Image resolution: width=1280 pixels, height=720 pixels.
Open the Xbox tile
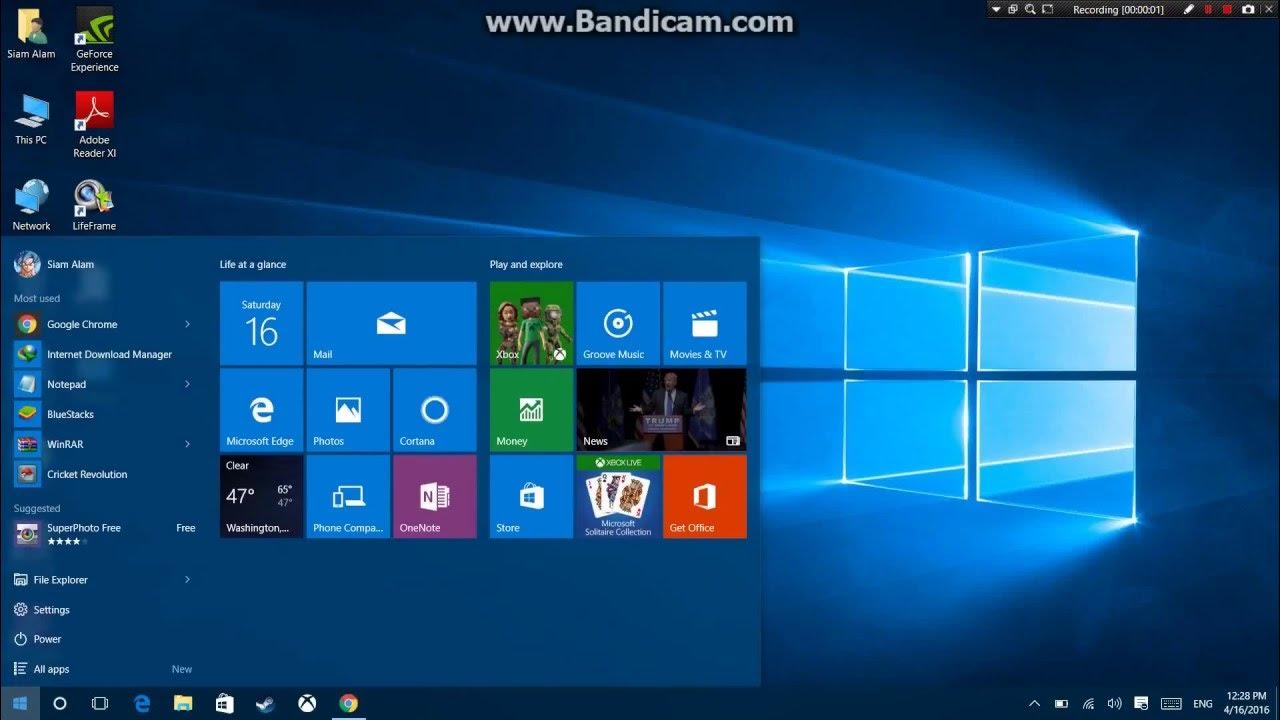531,323
